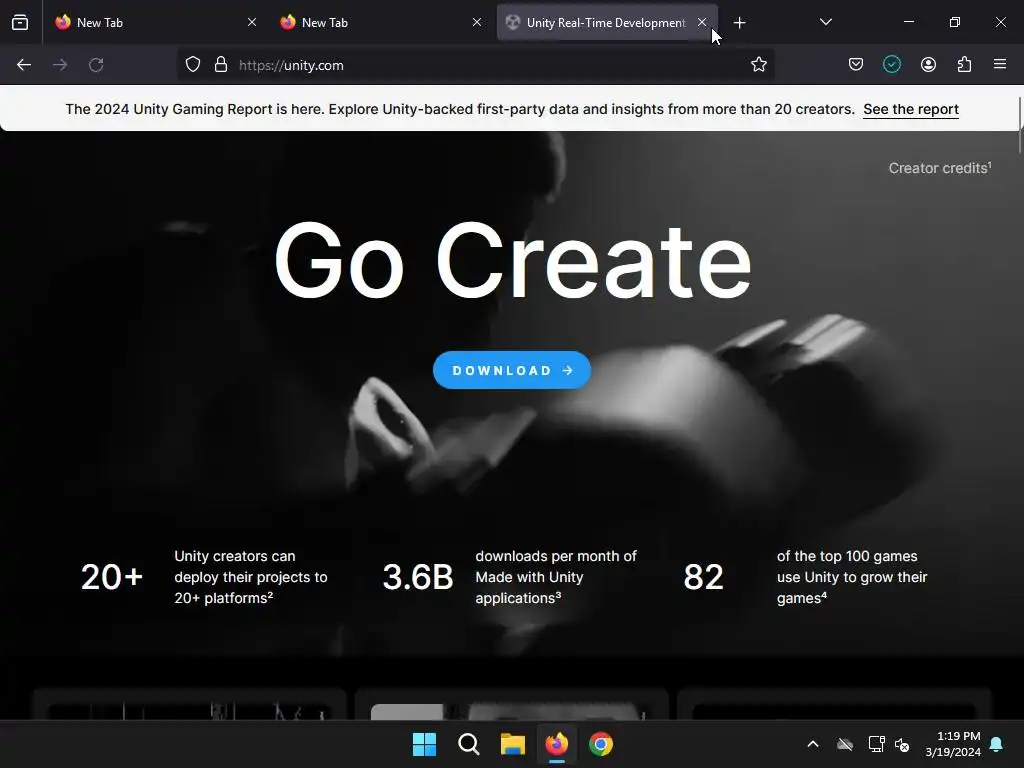
Task: Open the Windows Start menu
Action: (424, 744)
